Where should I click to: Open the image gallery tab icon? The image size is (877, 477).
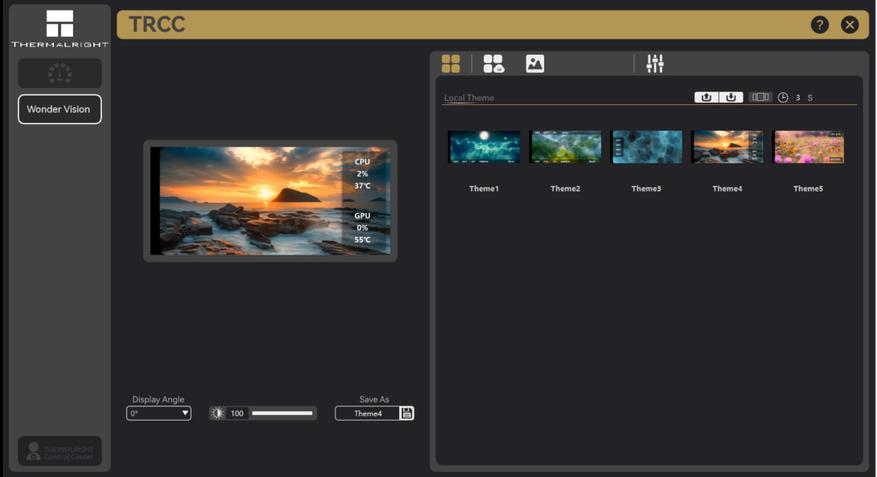[x=535, y=64]
